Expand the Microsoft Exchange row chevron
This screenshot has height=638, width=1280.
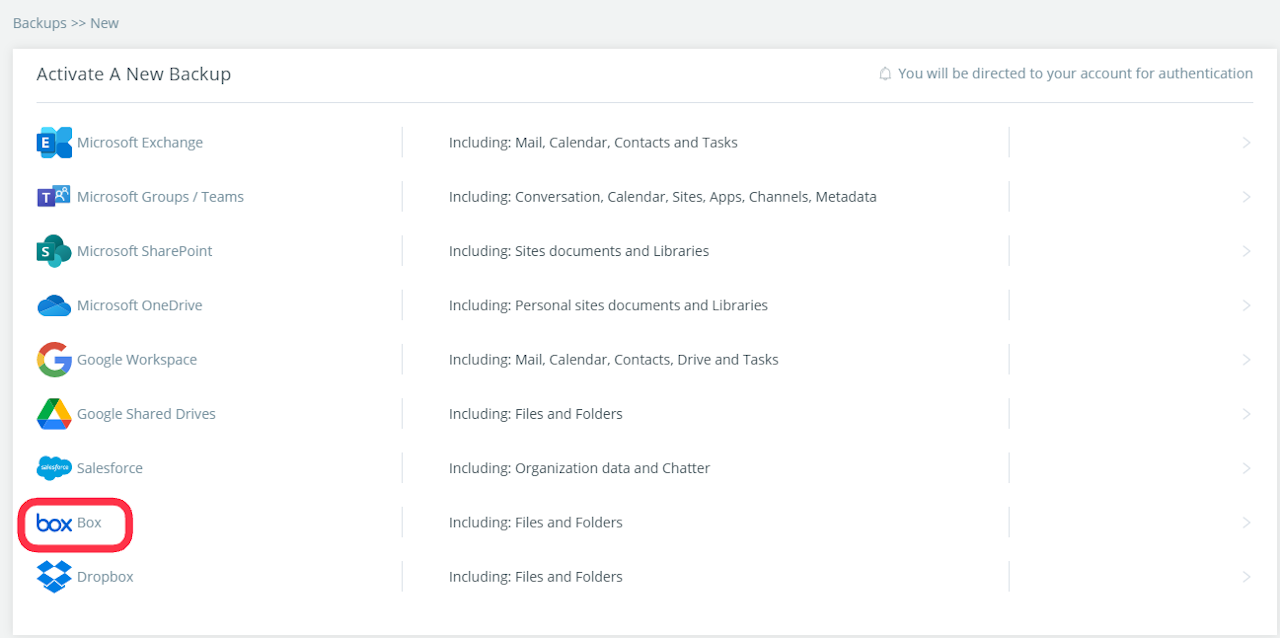pyautogui.click(x=1246, y=143)
